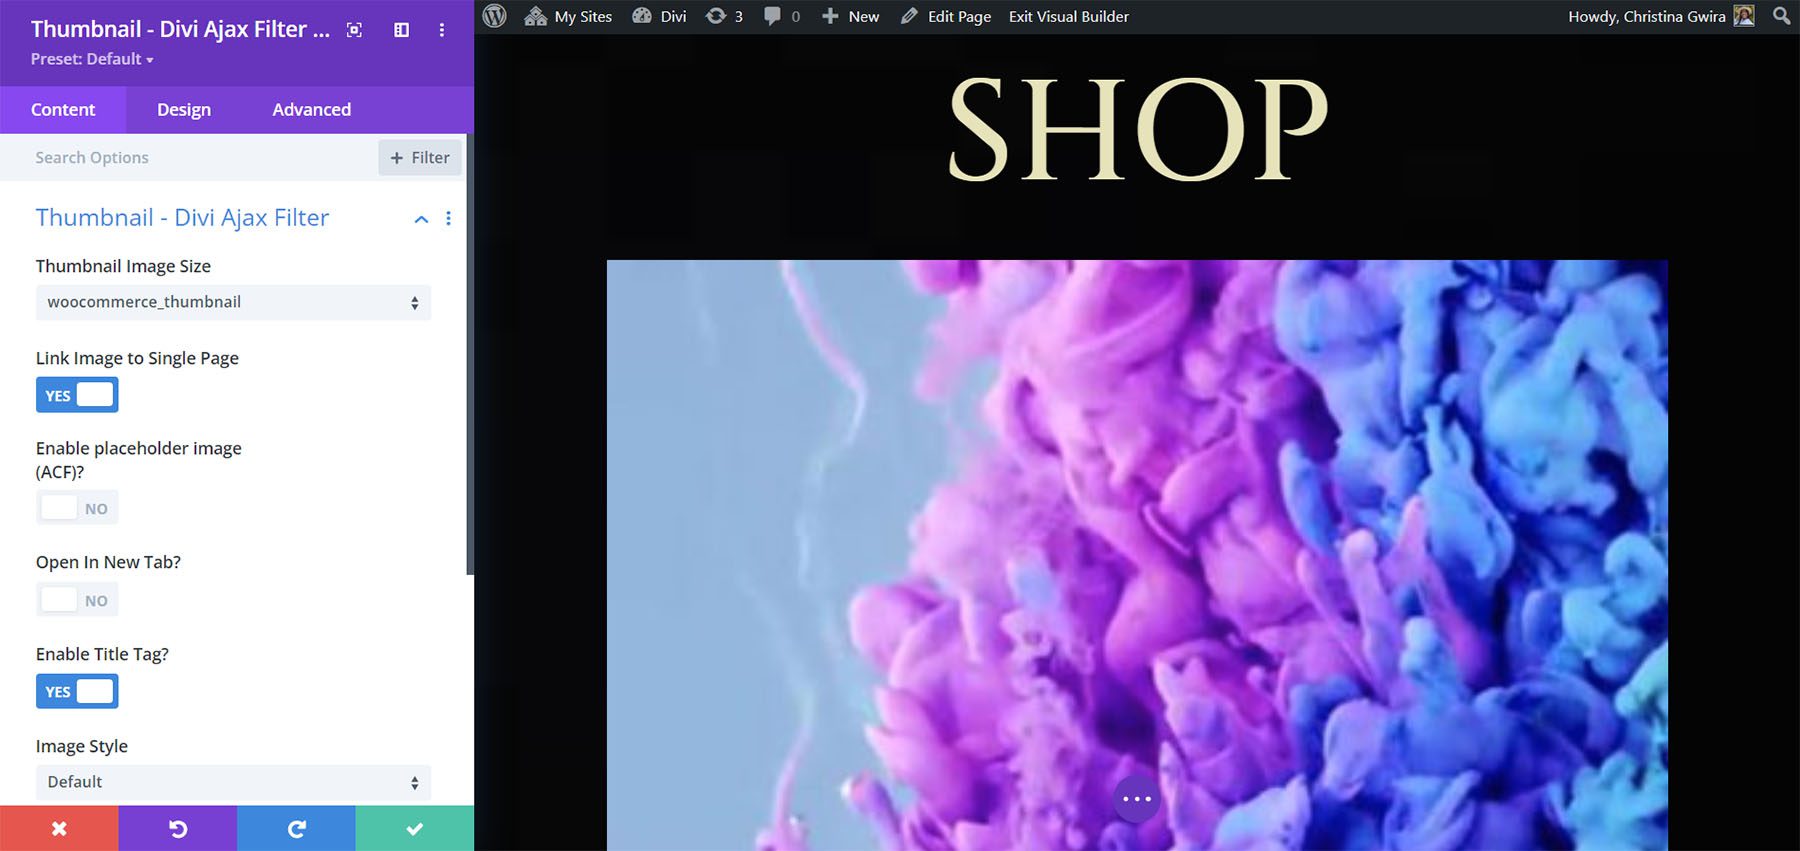
Task: Collapse the Thumbnail - Divi Ajax Filter section
Action: (421, 219)
